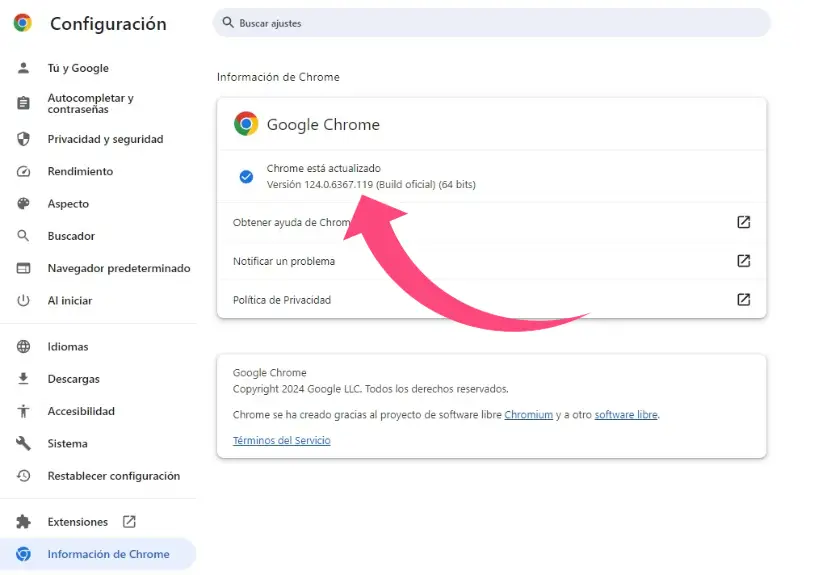Click the puzzle piece icon for Extensiones

pyautogui.click(x=23, y=522)
